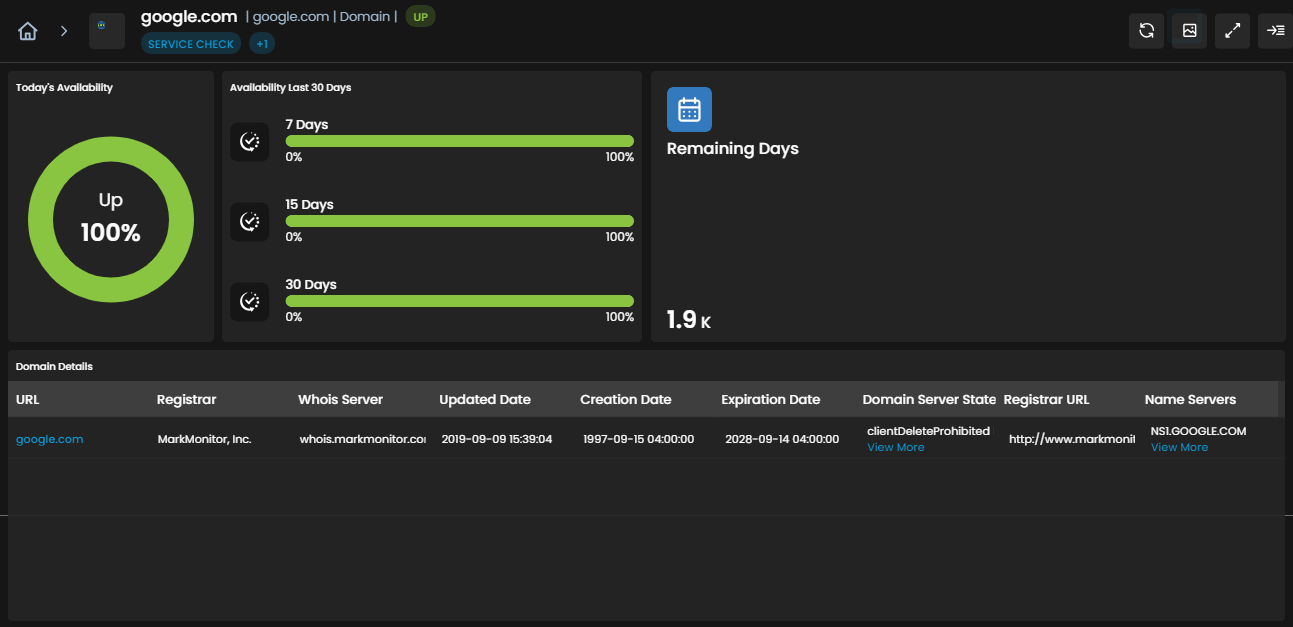Click the 15 Days availability bar
Screen dimensions: 1293x627
(x=460, y=221)
